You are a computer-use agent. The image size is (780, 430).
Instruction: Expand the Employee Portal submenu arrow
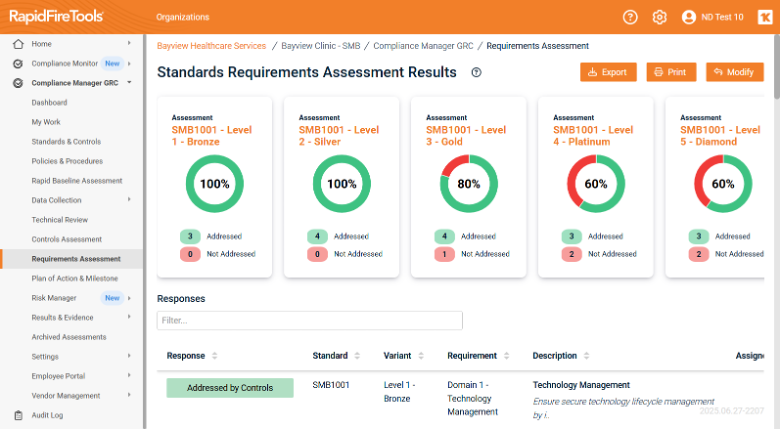pyautogui.click(x=129, y=375)
